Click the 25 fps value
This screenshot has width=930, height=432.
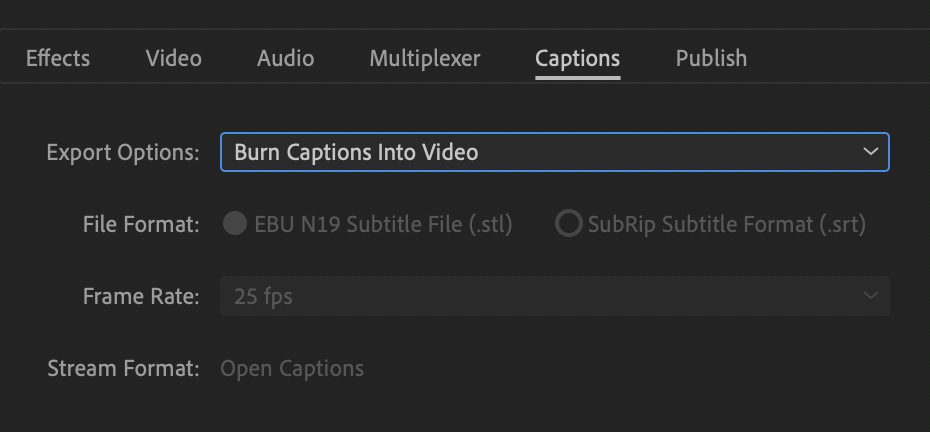tap(263, 296)
